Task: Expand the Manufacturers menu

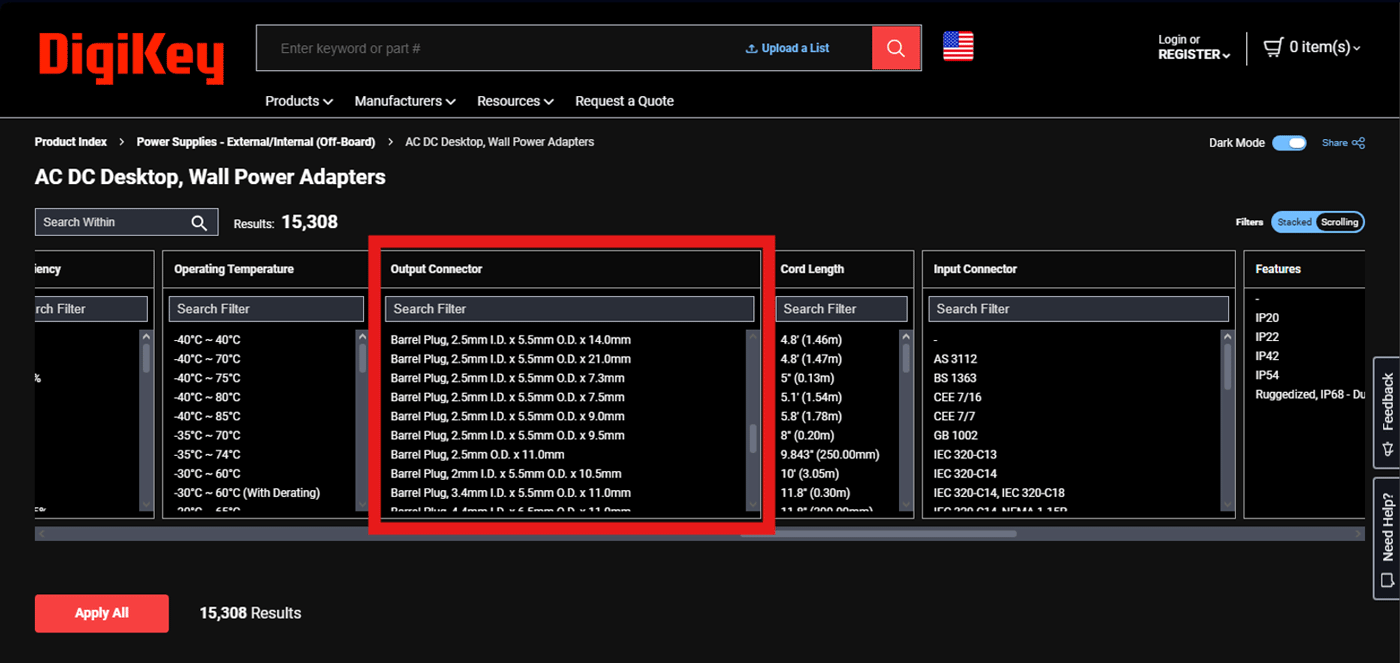Action: click(x=405, y=101)
